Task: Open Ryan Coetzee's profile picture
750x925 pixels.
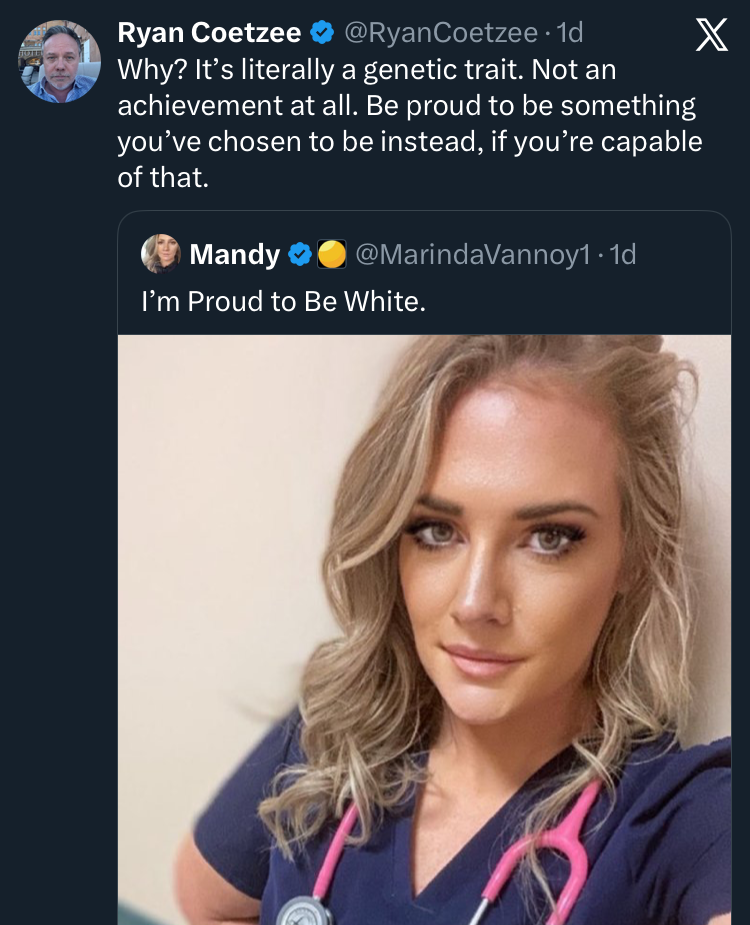Action: (59, 61)
